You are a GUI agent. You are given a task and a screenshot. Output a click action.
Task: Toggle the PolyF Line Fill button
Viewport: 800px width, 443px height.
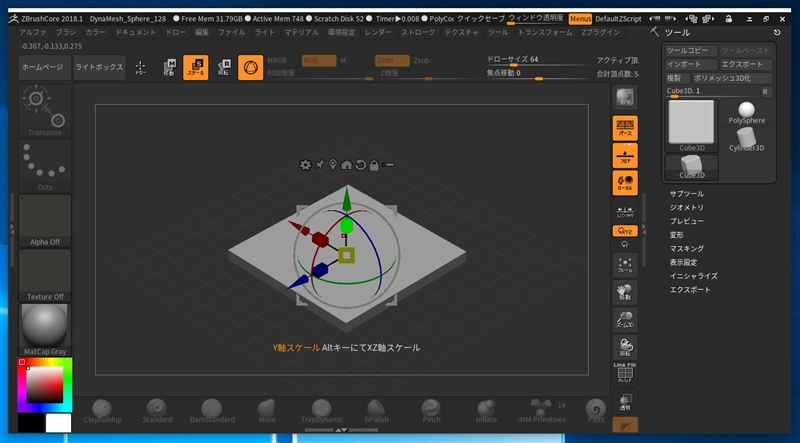(x=625, y=374)
